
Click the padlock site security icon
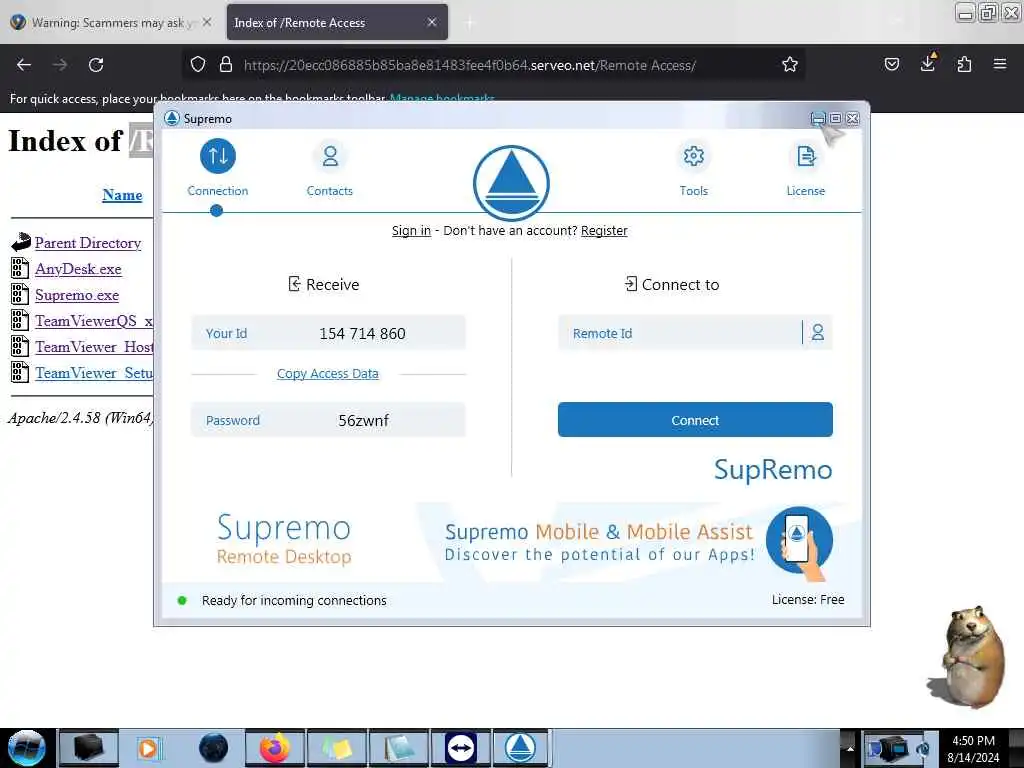click(226, 65)
